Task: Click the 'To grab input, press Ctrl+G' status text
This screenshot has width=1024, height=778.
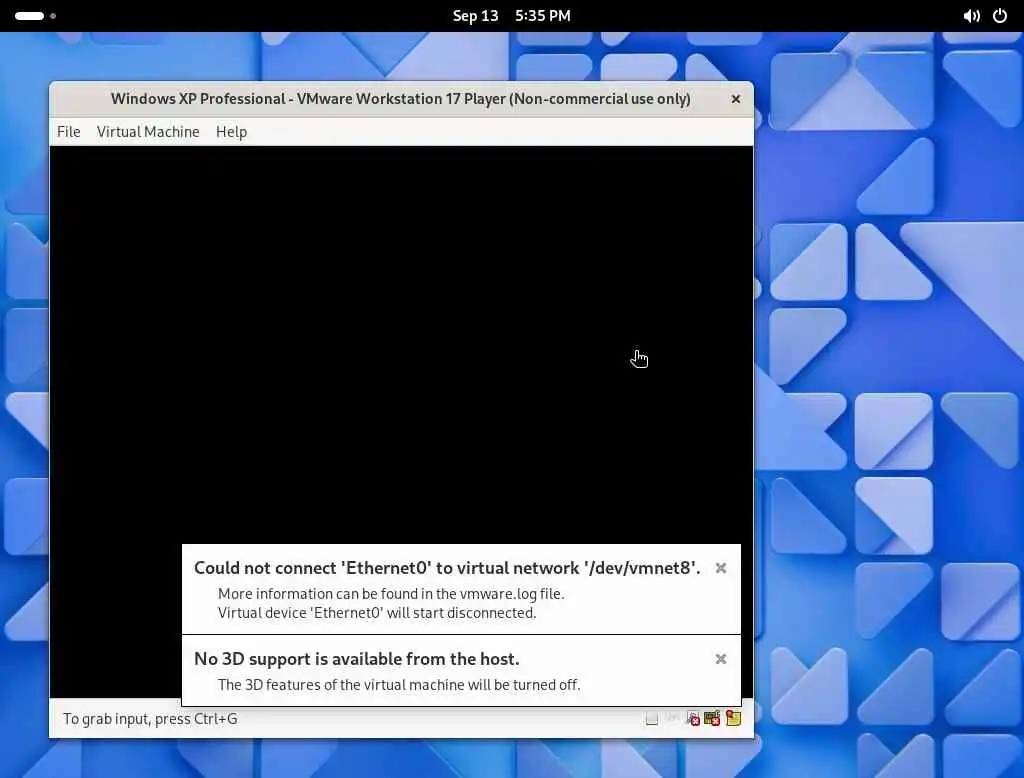Action: pyautogui.click(x=150, y=719)
